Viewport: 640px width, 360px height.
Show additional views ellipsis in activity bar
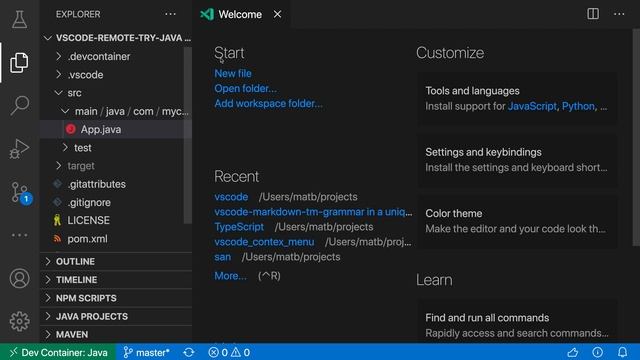[19, 235]
